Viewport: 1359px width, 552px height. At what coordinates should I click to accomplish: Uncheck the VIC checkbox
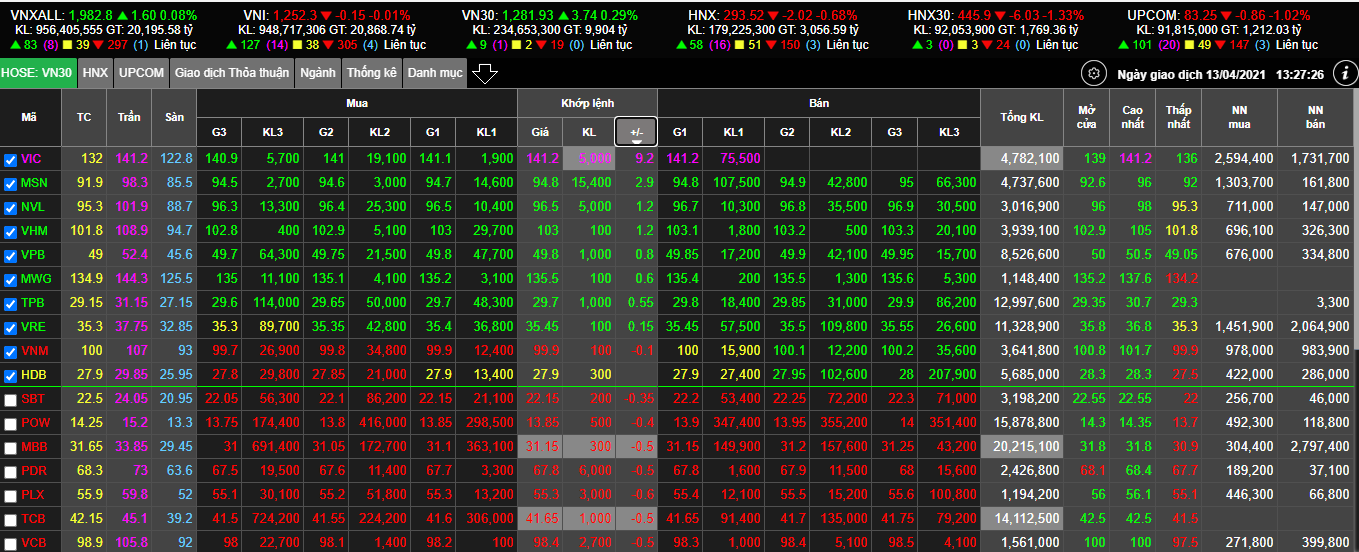coord(10,159)
